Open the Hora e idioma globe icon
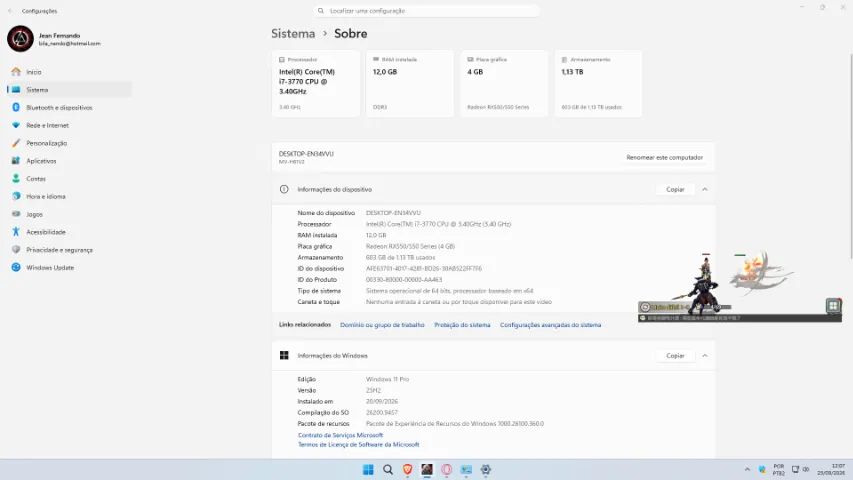 coord(16,196)
